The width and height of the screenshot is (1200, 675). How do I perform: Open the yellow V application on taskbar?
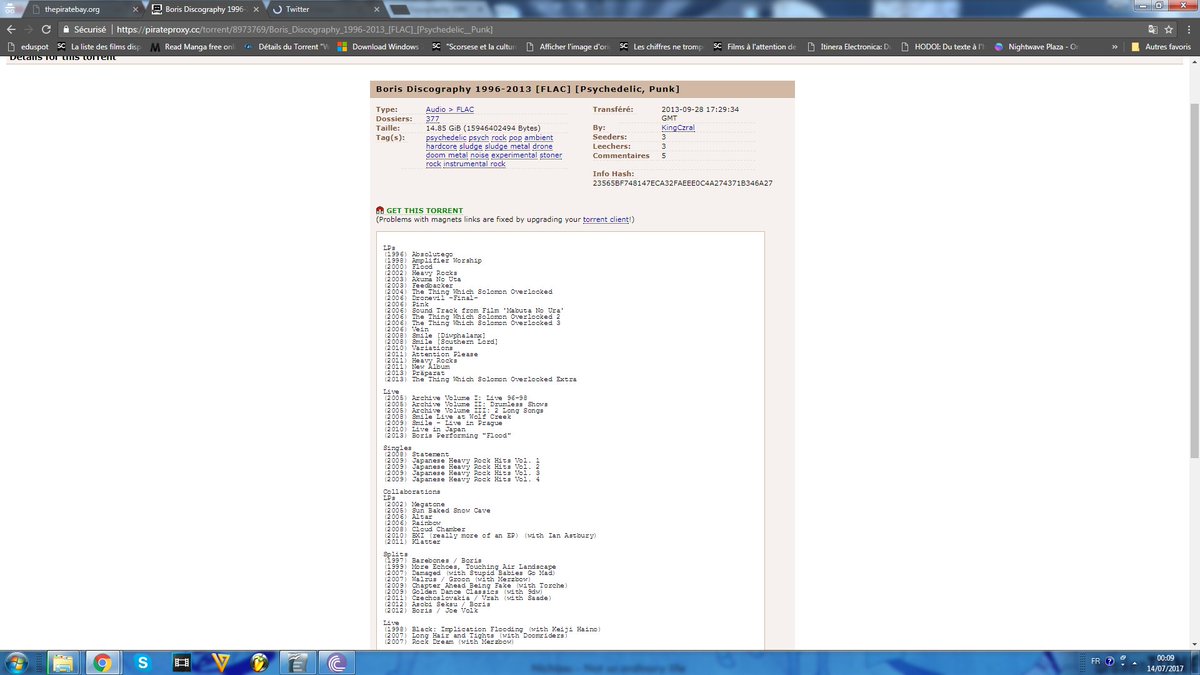coord(221,662)
